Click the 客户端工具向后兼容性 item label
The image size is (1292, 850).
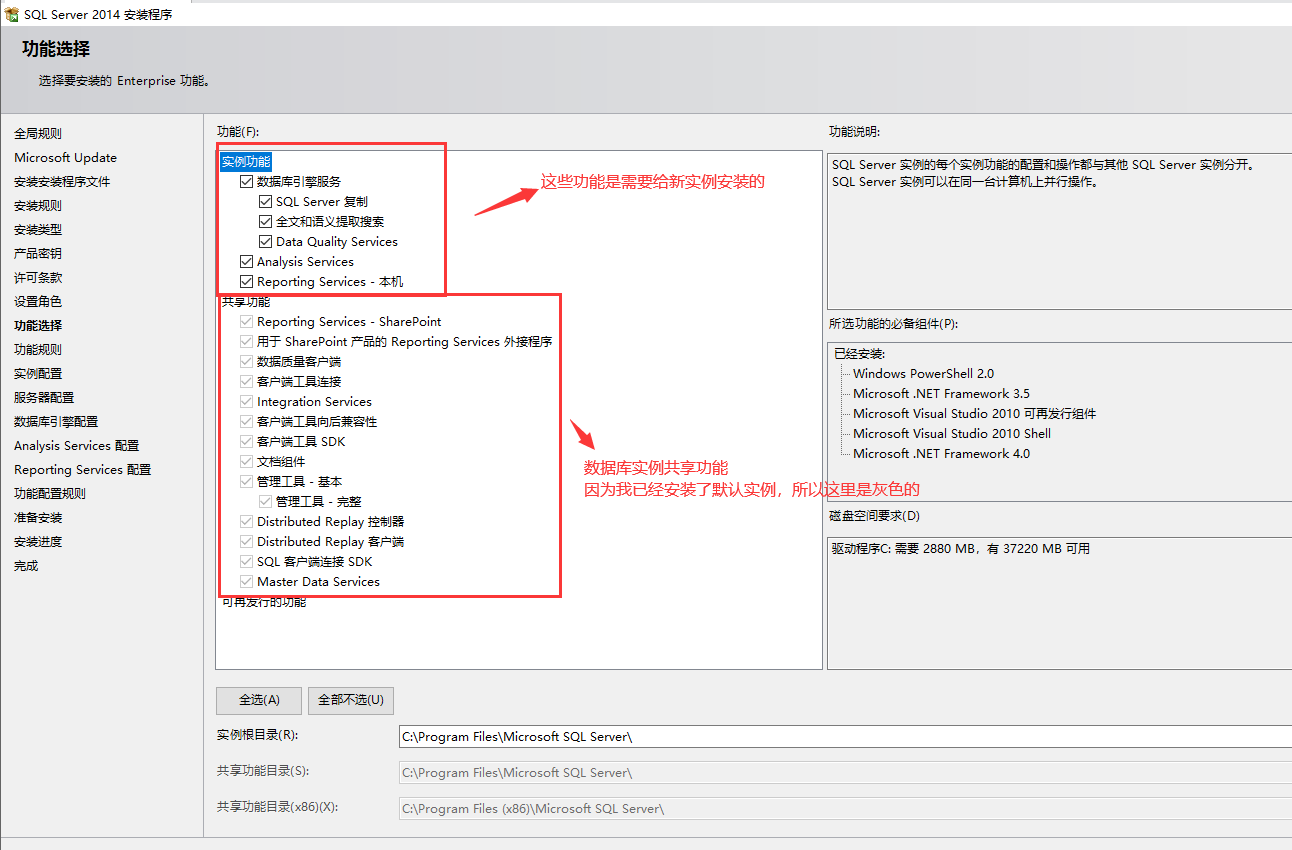317,422
